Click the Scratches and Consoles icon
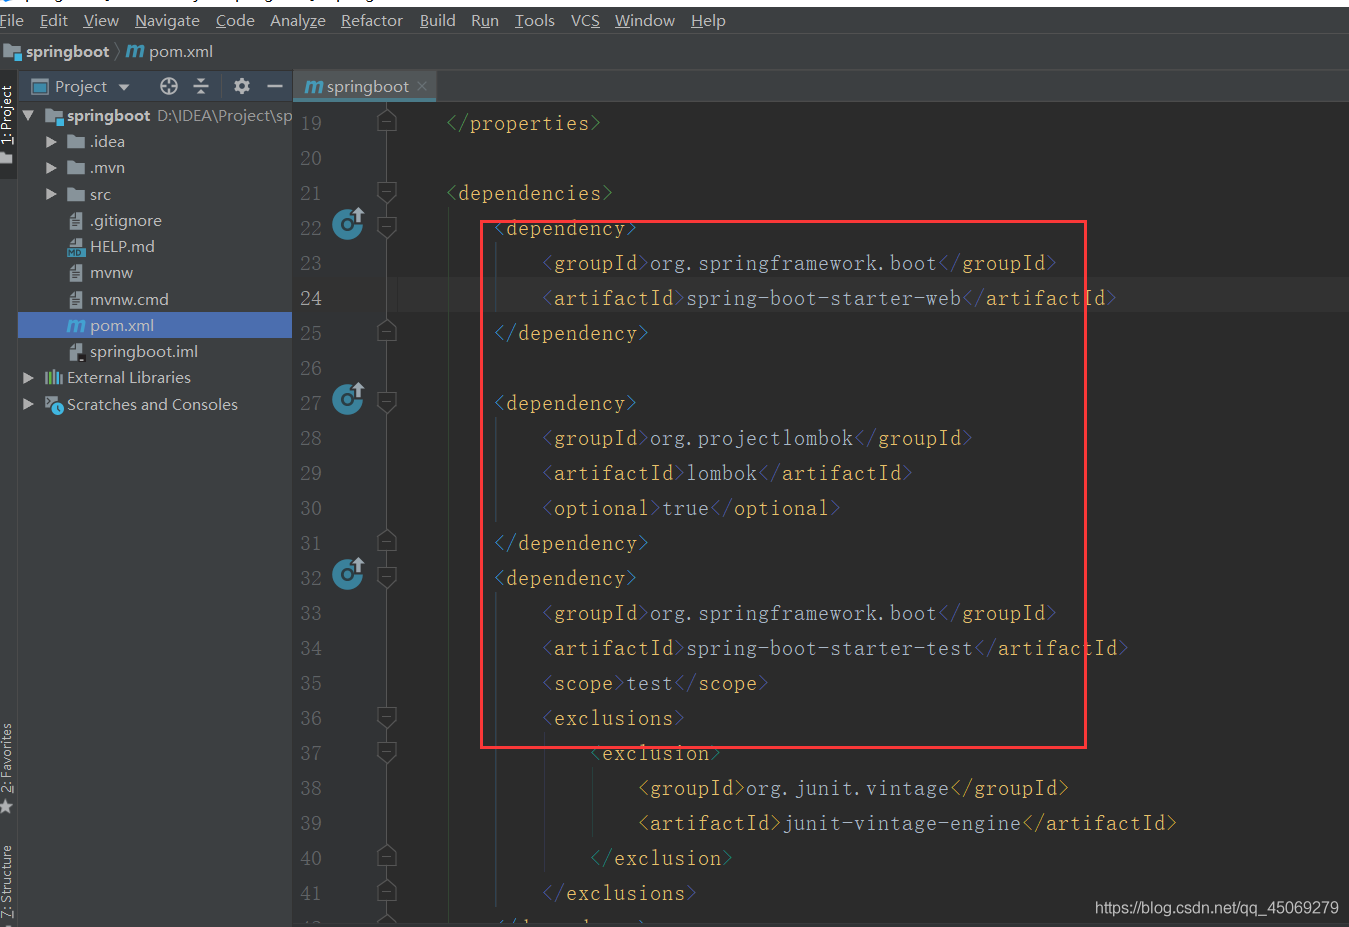 pyautogui.click(x=54, y=404)
